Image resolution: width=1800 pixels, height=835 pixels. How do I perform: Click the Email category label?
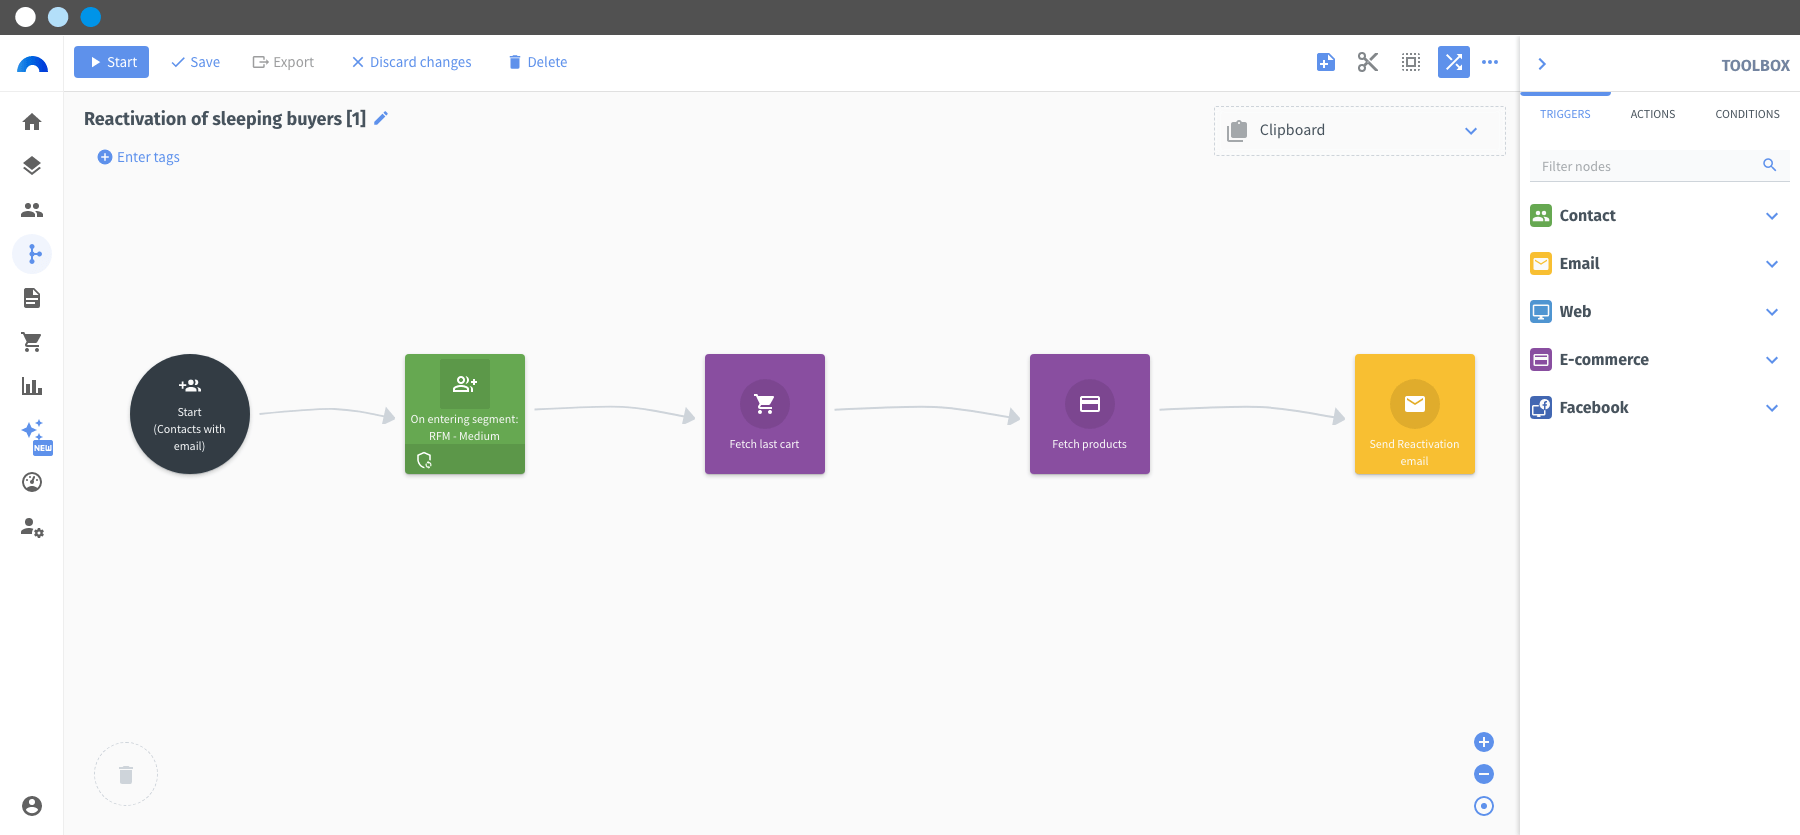coord(1579,264)
